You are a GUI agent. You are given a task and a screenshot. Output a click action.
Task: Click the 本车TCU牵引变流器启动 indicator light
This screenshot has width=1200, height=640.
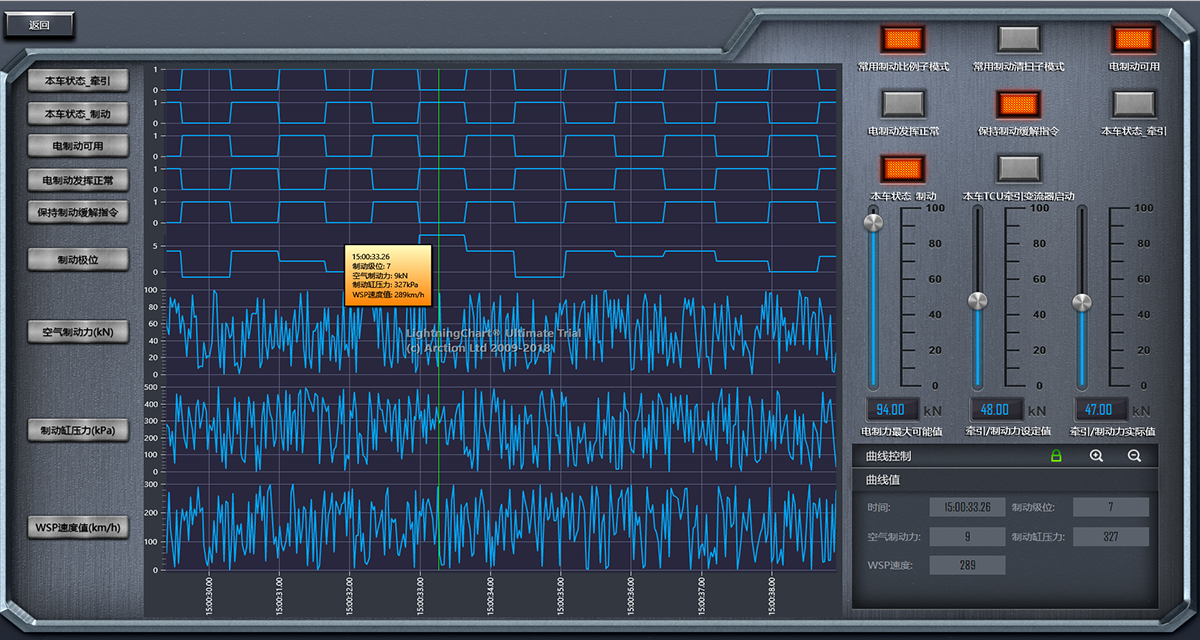1019,168
